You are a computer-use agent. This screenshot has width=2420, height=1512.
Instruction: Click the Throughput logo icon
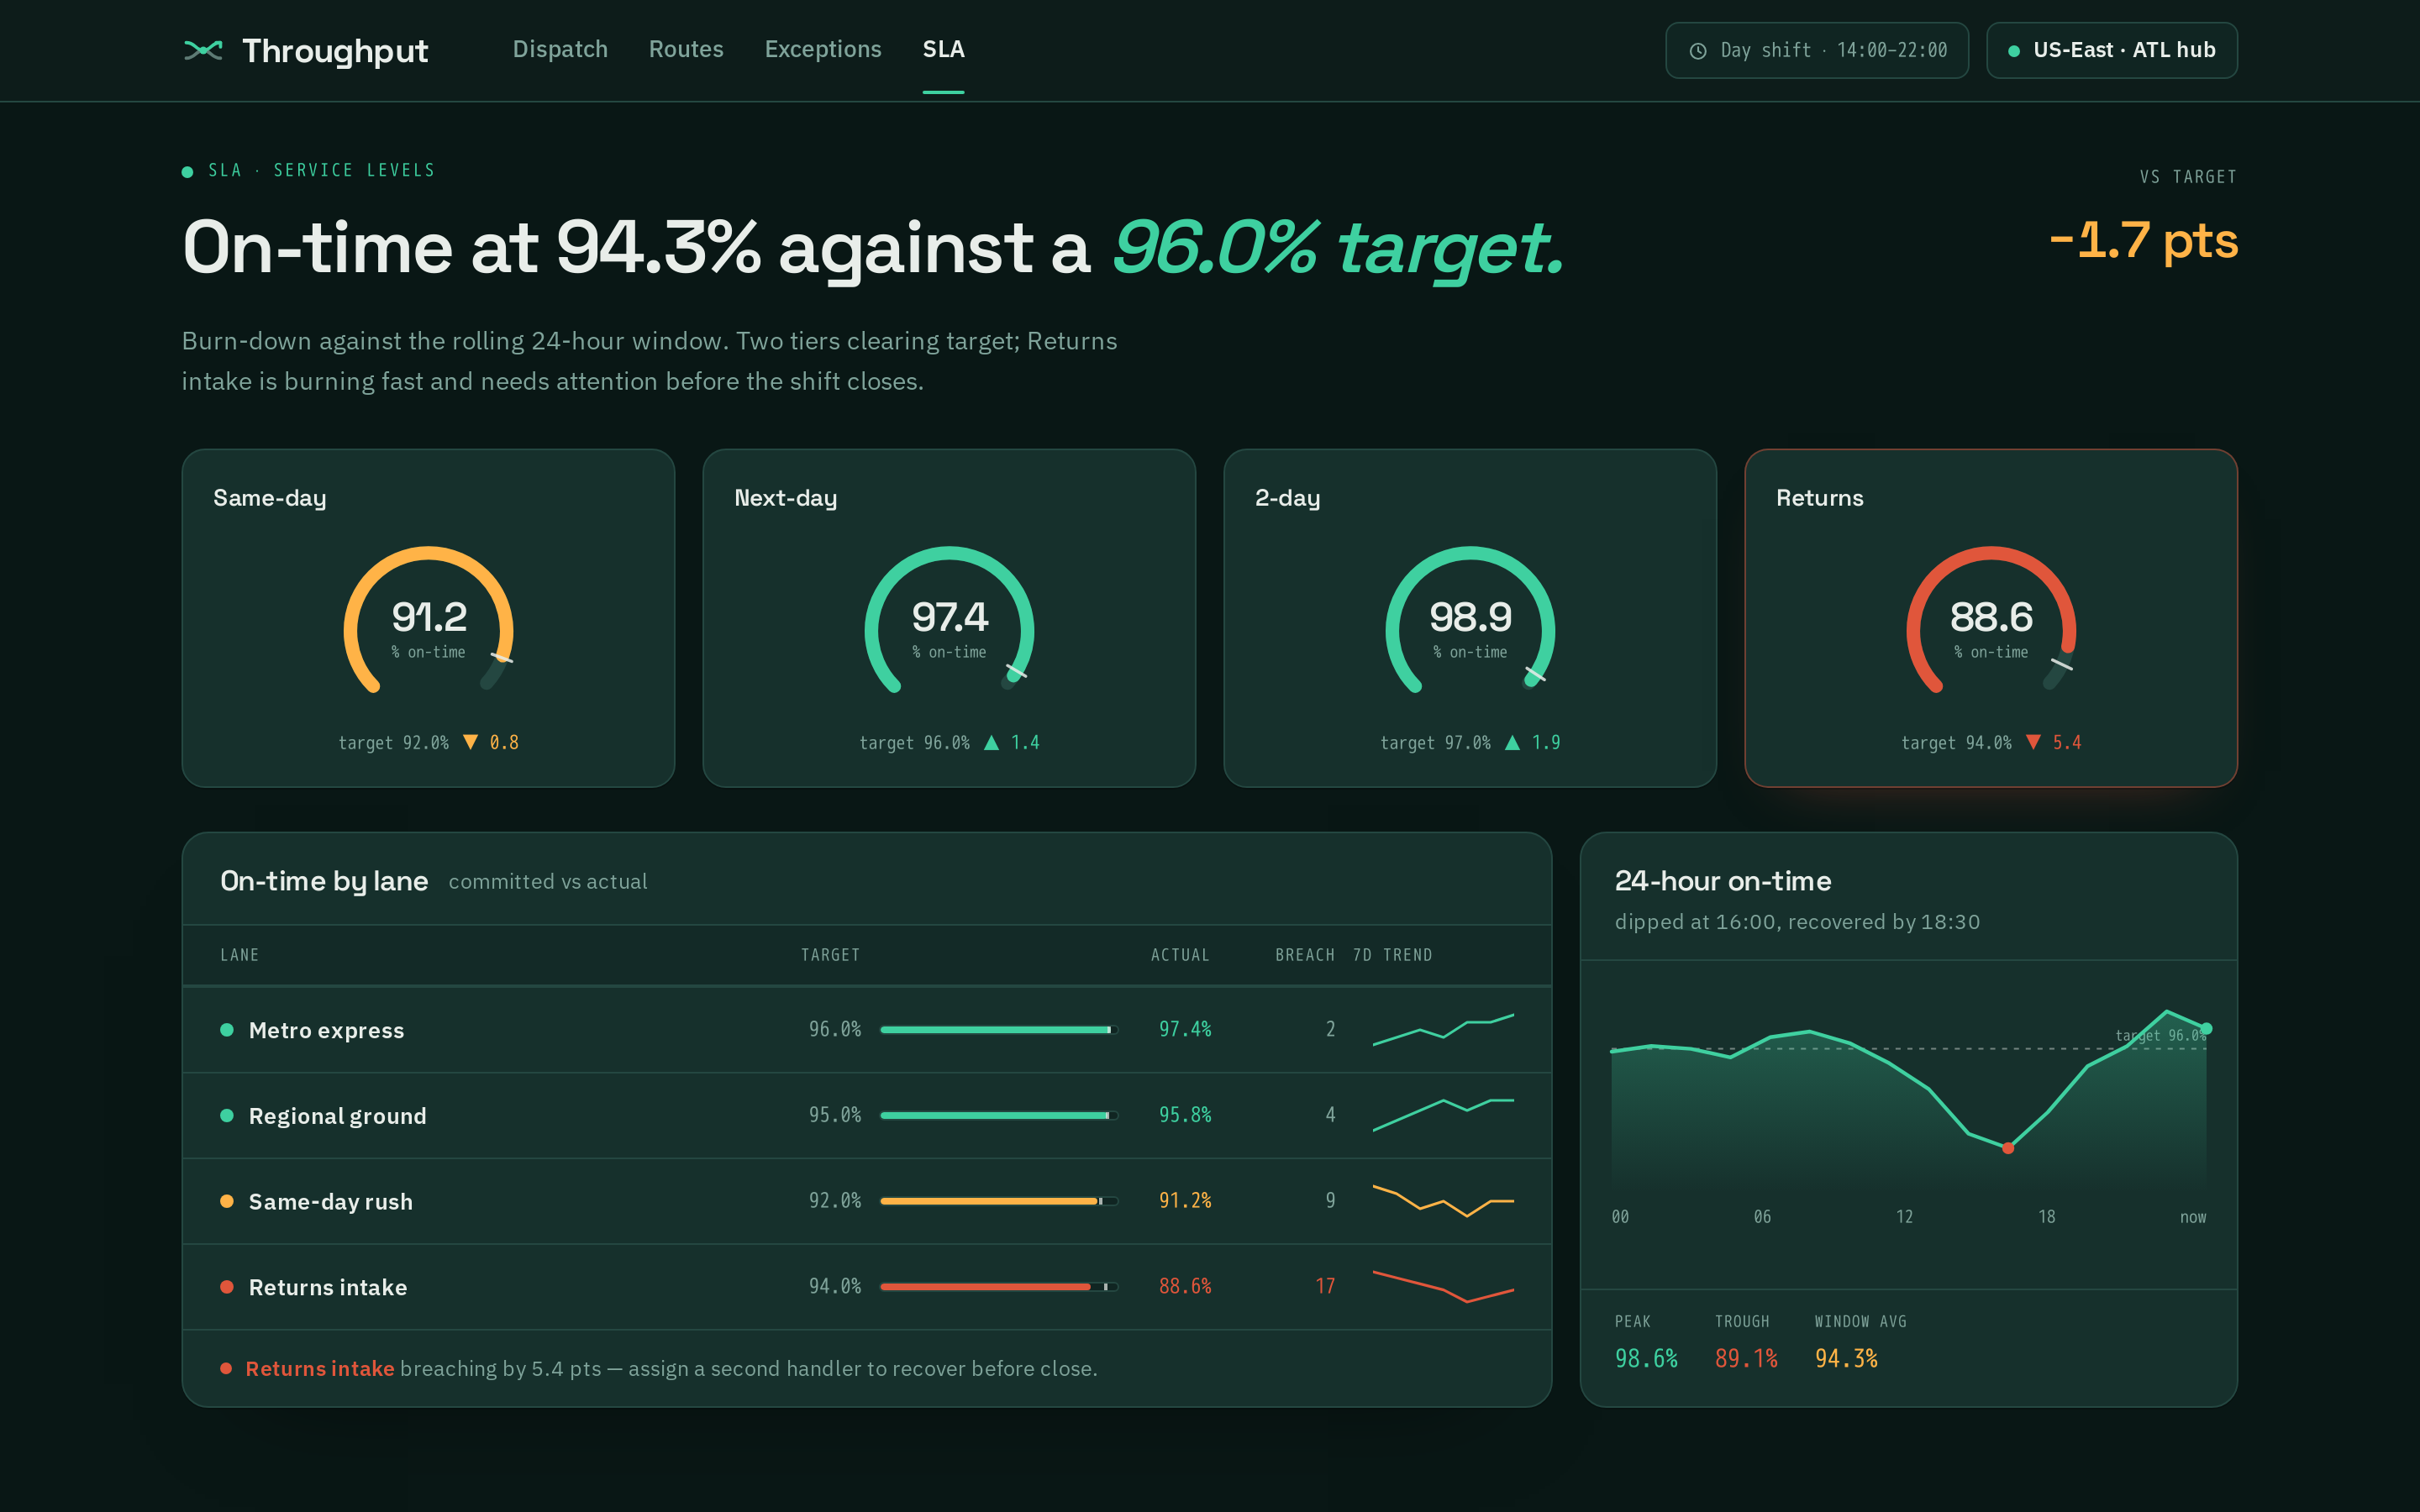pyautogui.click(x=203, y=50)
